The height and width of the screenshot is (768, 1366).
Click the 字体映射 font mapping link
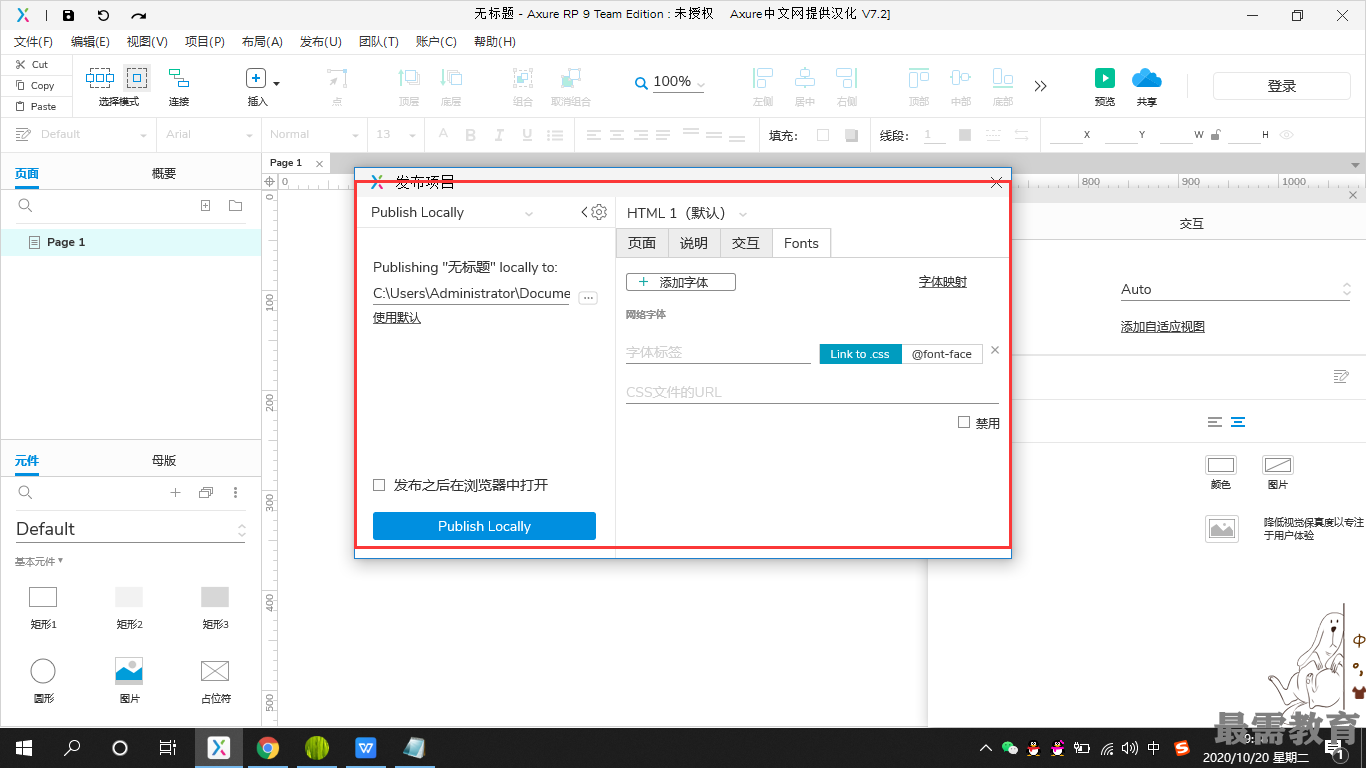pyautogui.click(x=943, y=282)
